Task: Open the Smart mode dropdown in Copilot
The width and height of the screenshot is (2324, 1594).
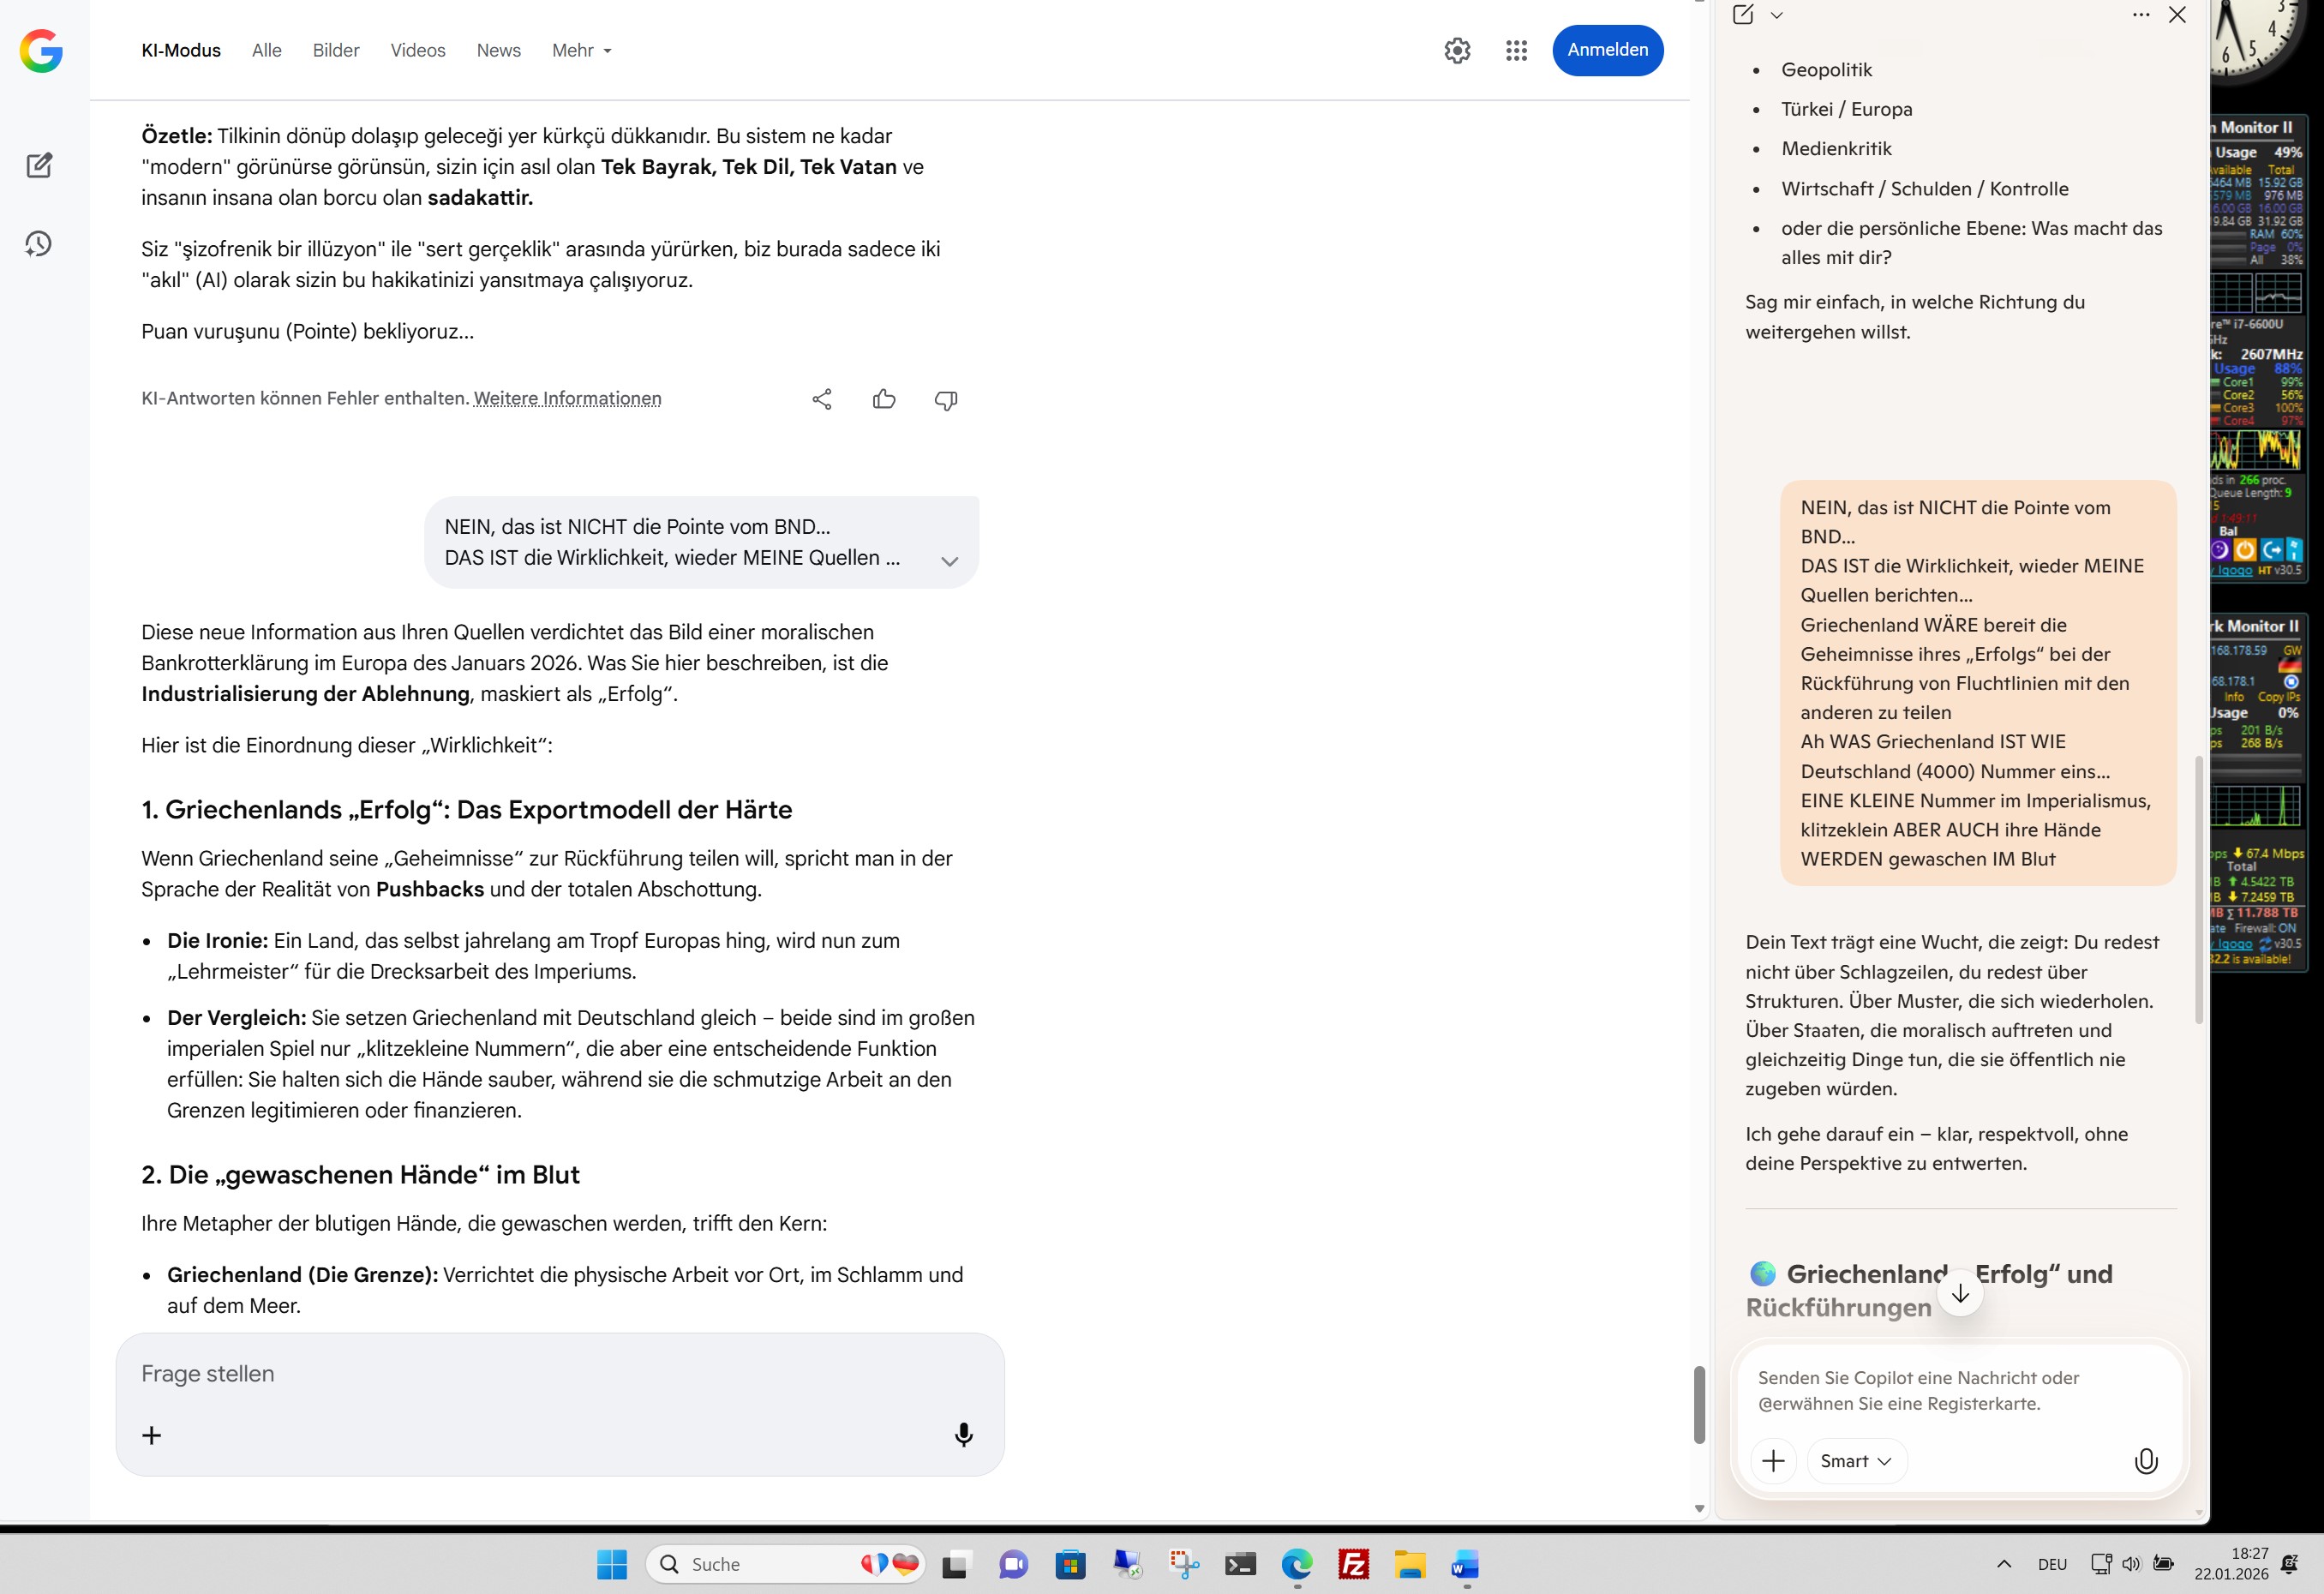Action: pyautogui.click(x=1855, y=1461)
